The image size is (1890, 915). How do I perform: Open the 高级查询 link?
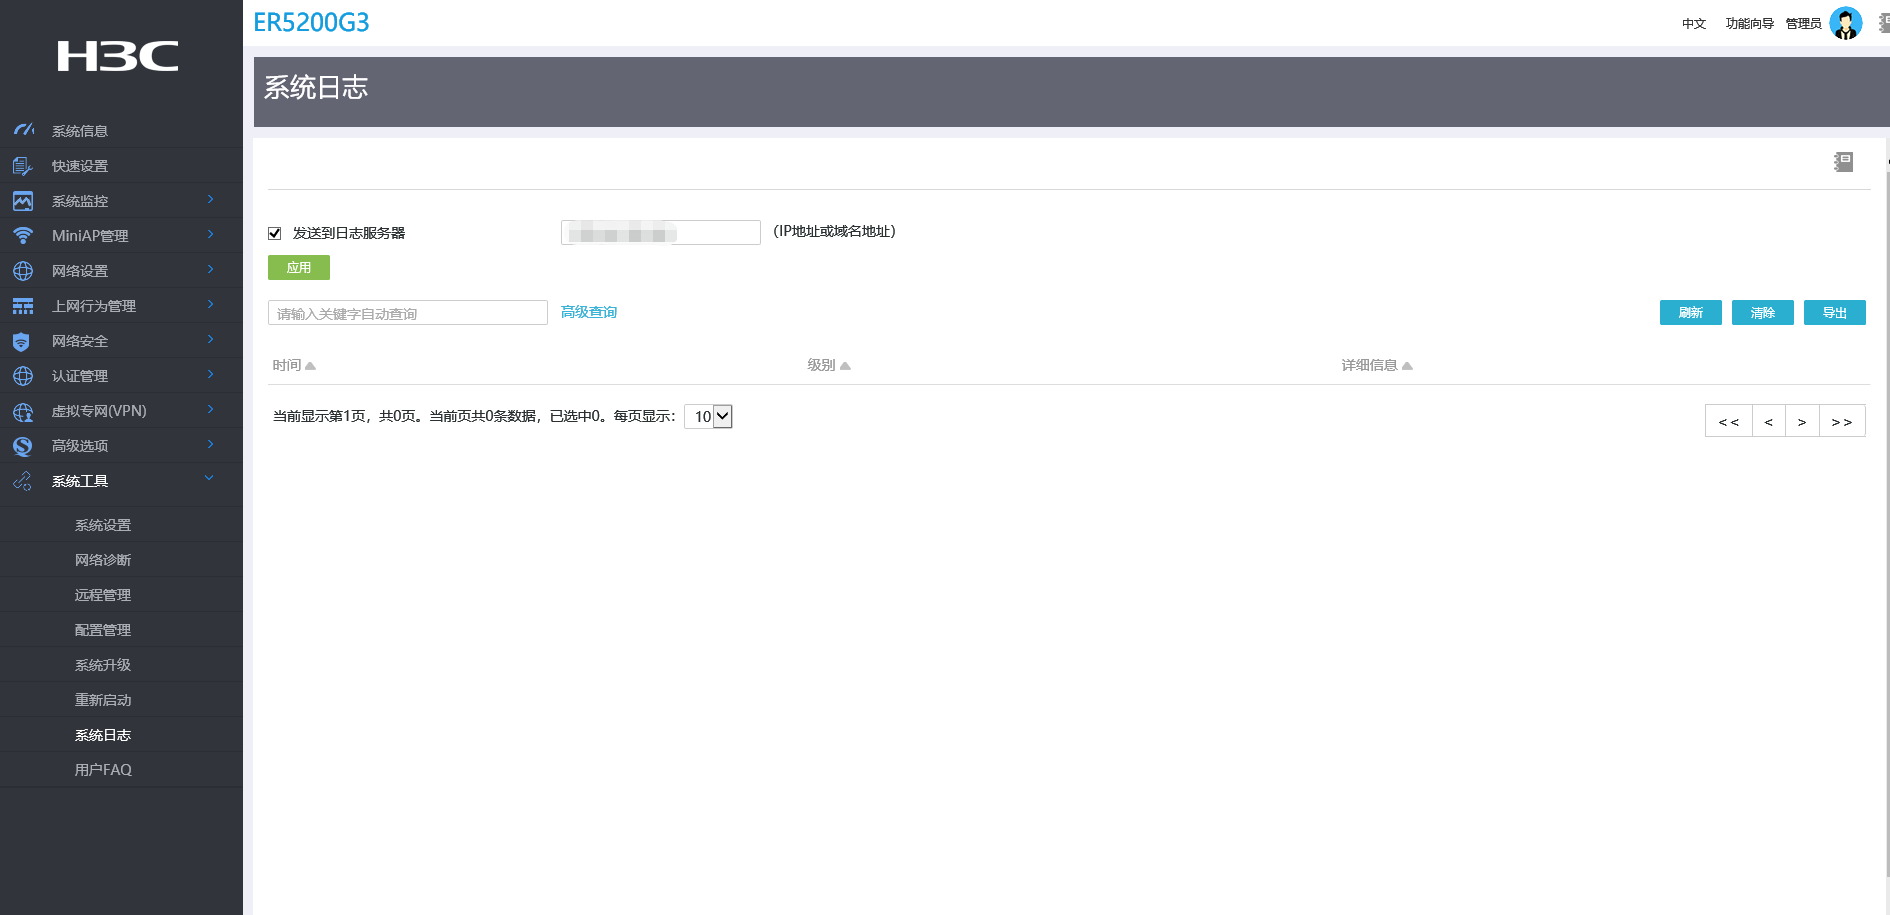[589, 312]
